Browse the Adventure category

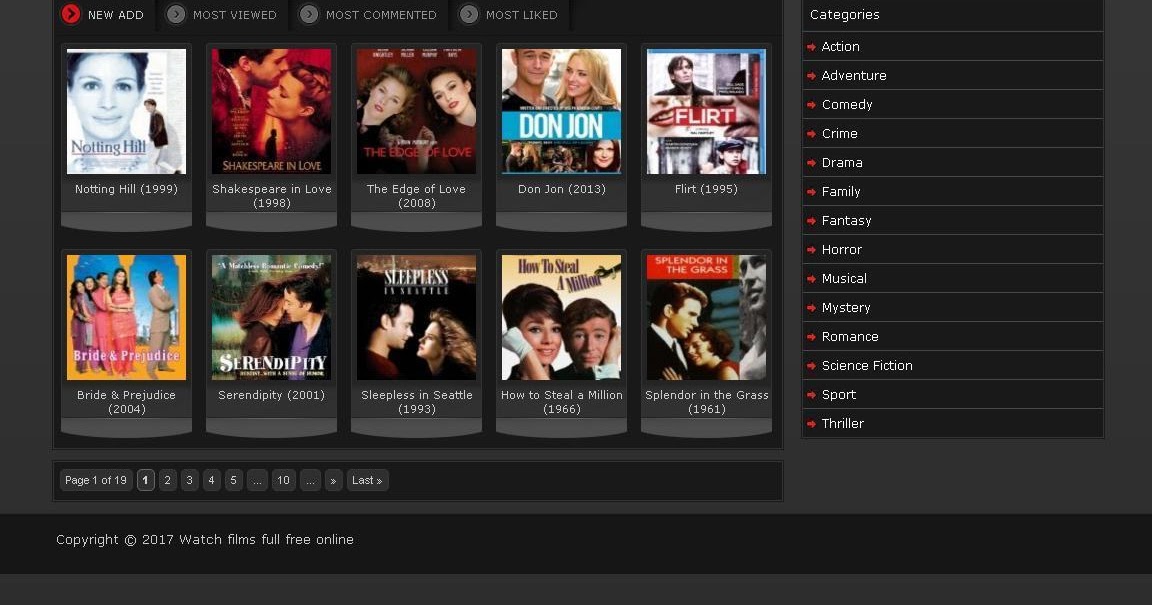854,76
